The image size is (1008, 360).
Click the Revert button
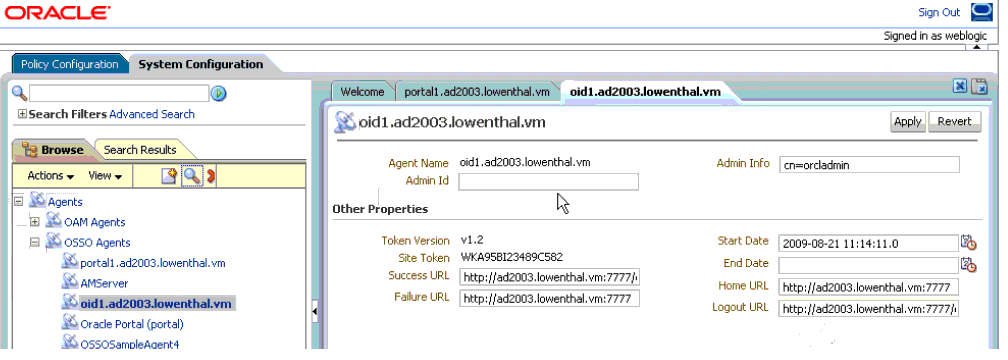pos(955,122)
